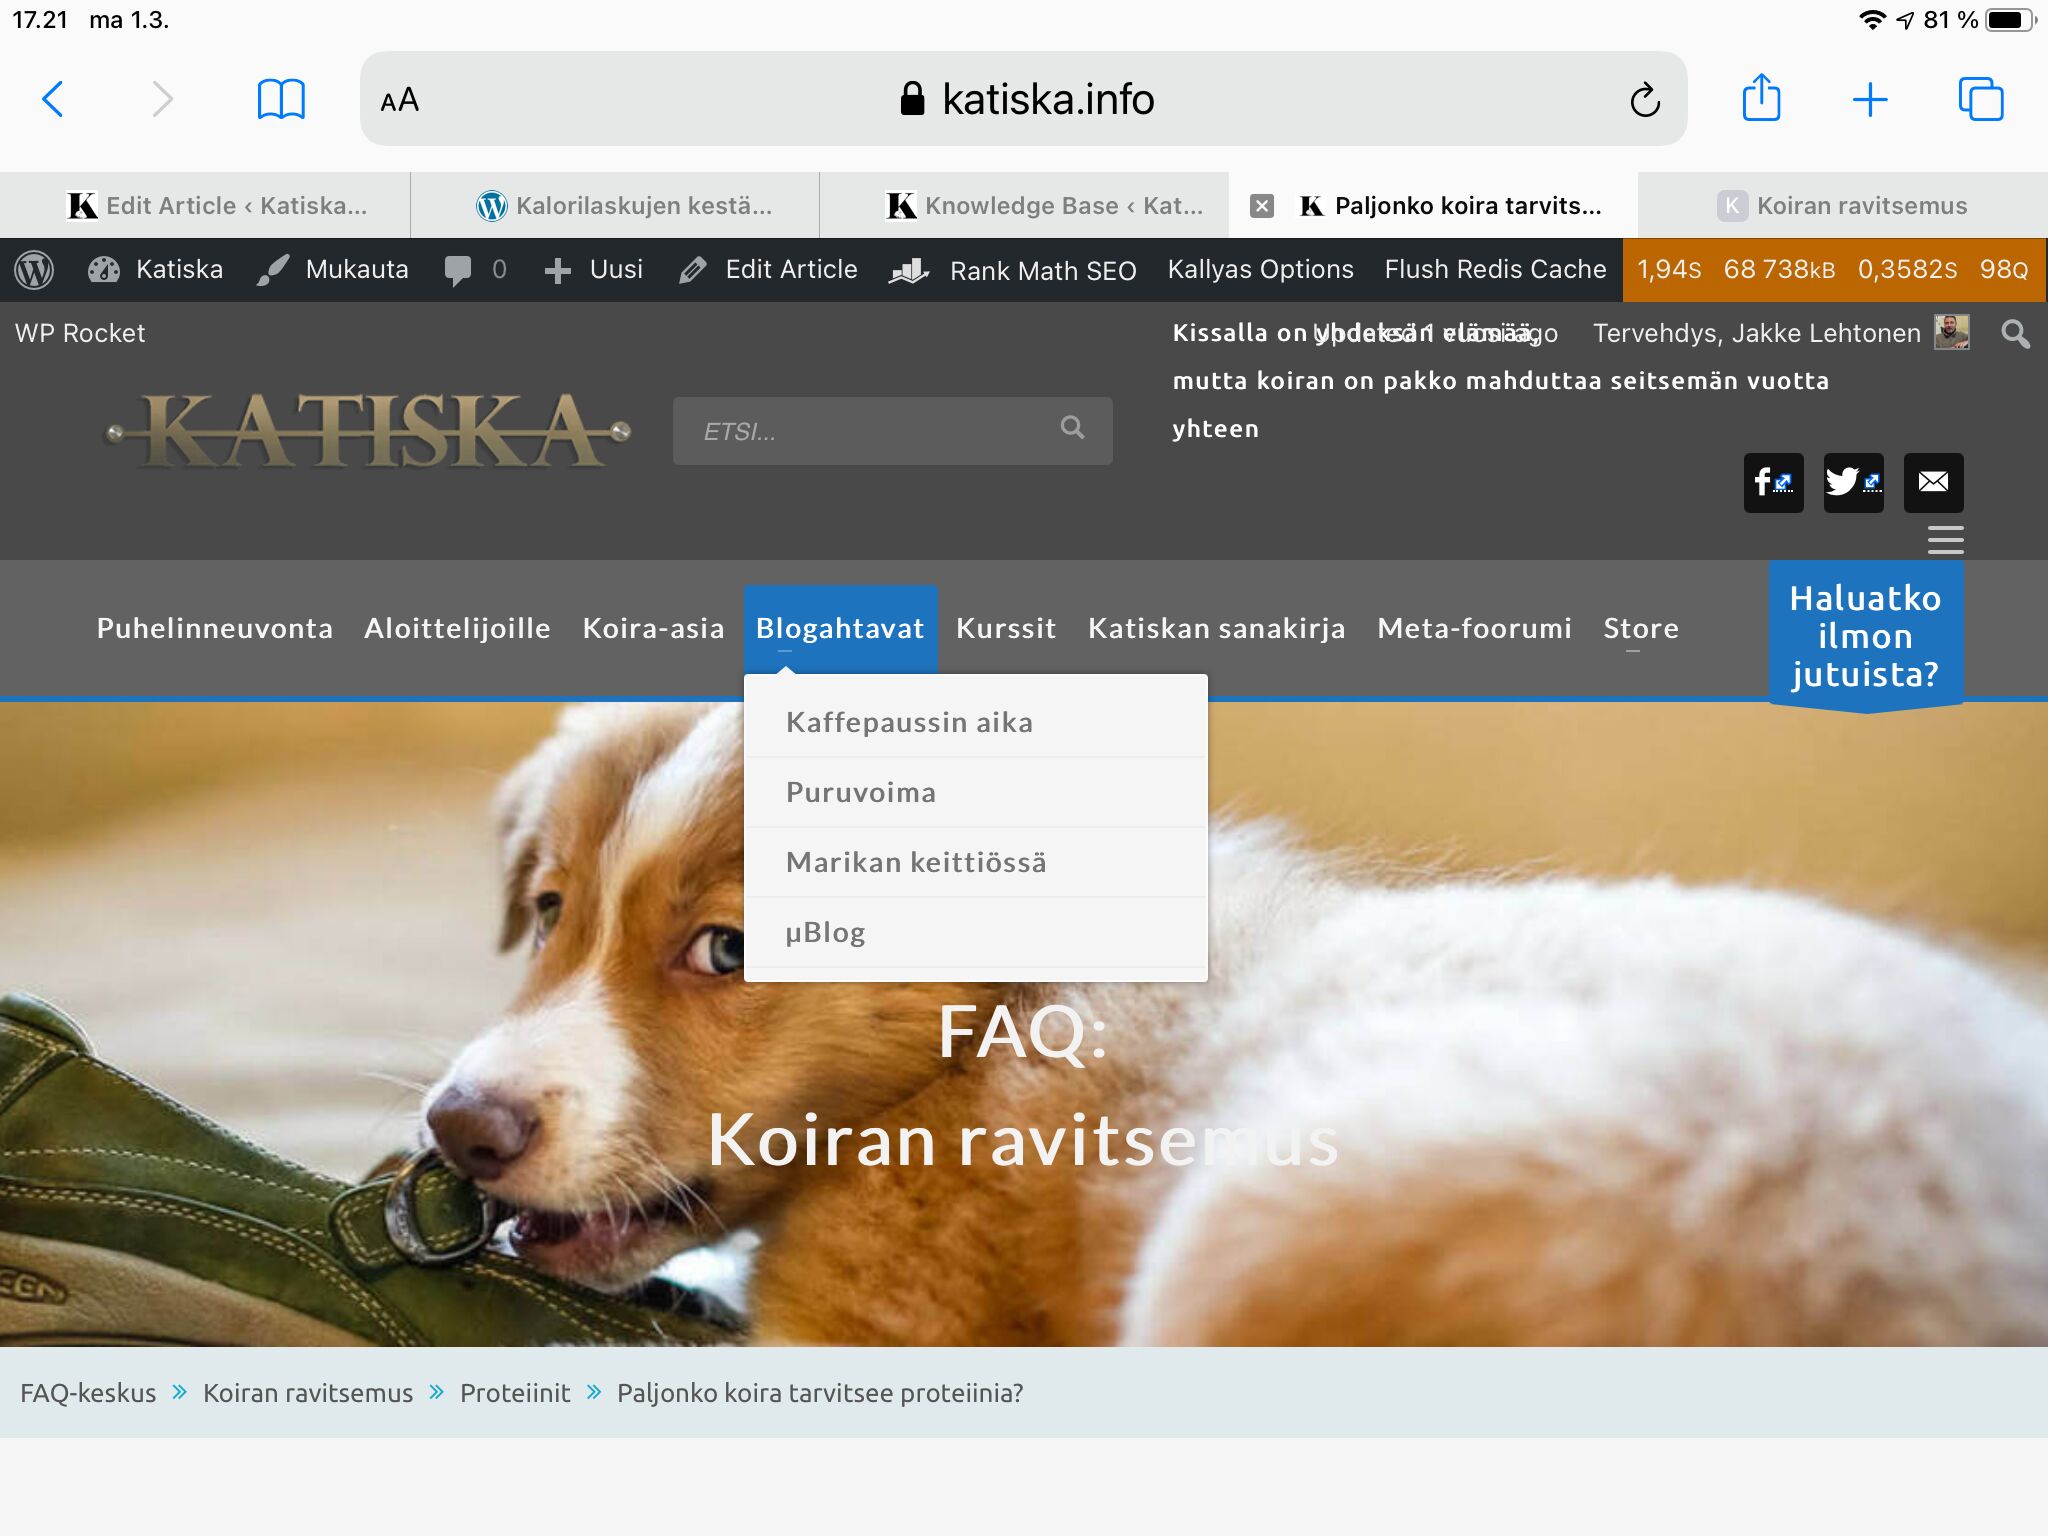Open the AA reader view options
2048x1536 pixels.
pyautogui.click(x=400, y=100)
